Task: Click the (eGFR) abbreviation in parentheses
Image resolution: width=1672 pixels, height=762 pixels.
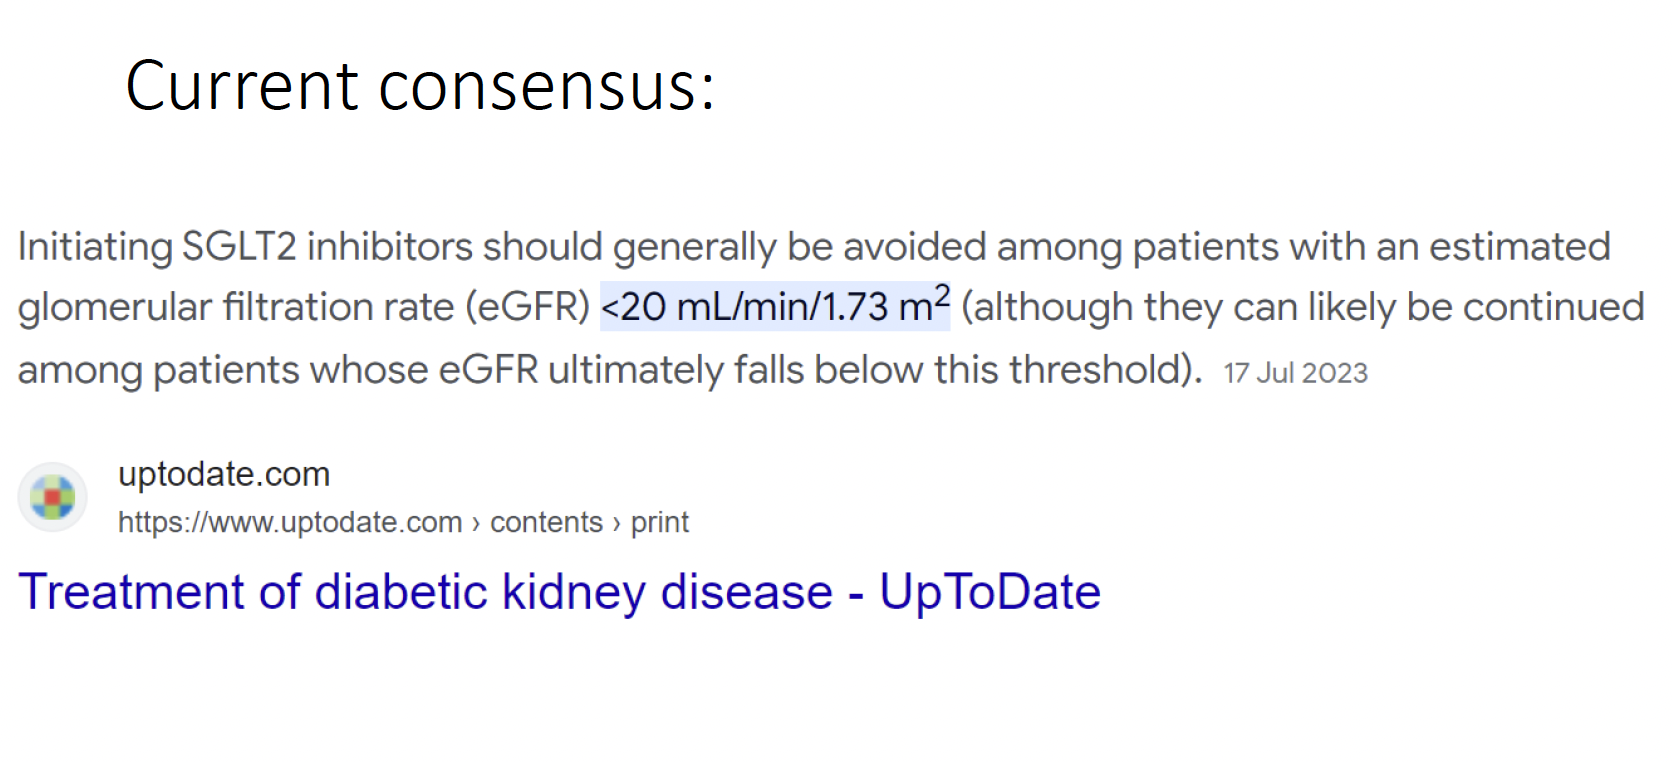Action: 528,307
